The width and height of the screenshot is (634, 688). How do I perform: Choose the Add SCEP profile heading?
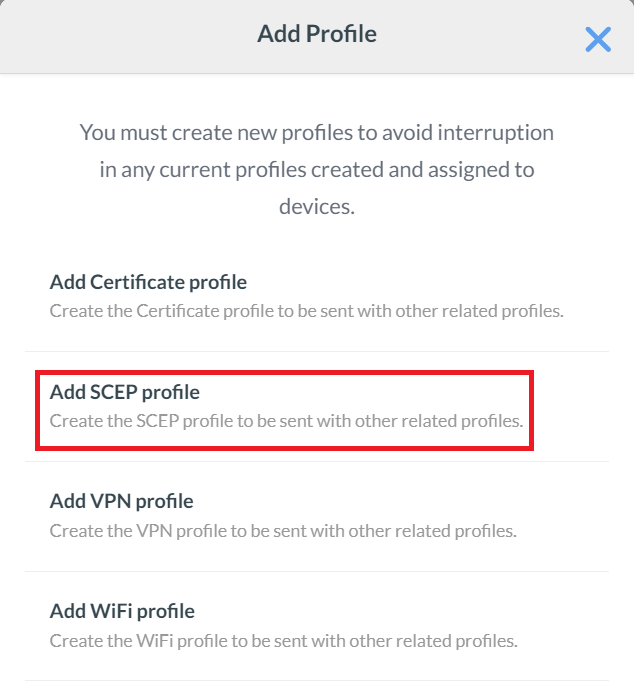(125, 392)
